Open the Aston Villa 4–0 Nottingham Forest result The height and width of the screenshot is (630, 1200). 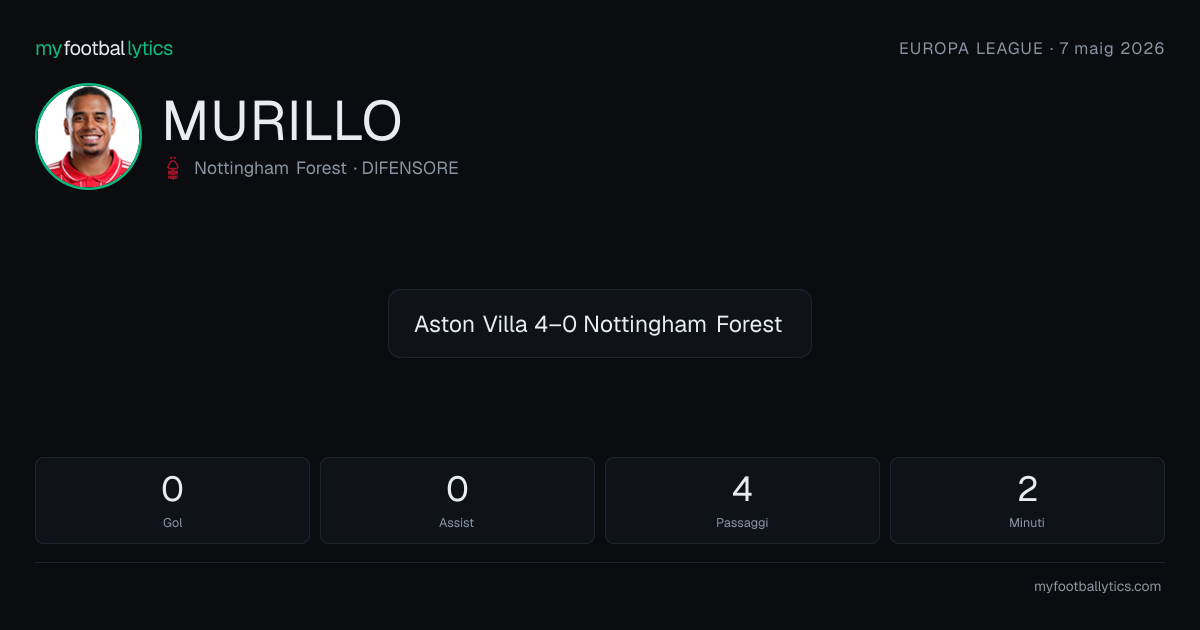[x=599, y=323]
